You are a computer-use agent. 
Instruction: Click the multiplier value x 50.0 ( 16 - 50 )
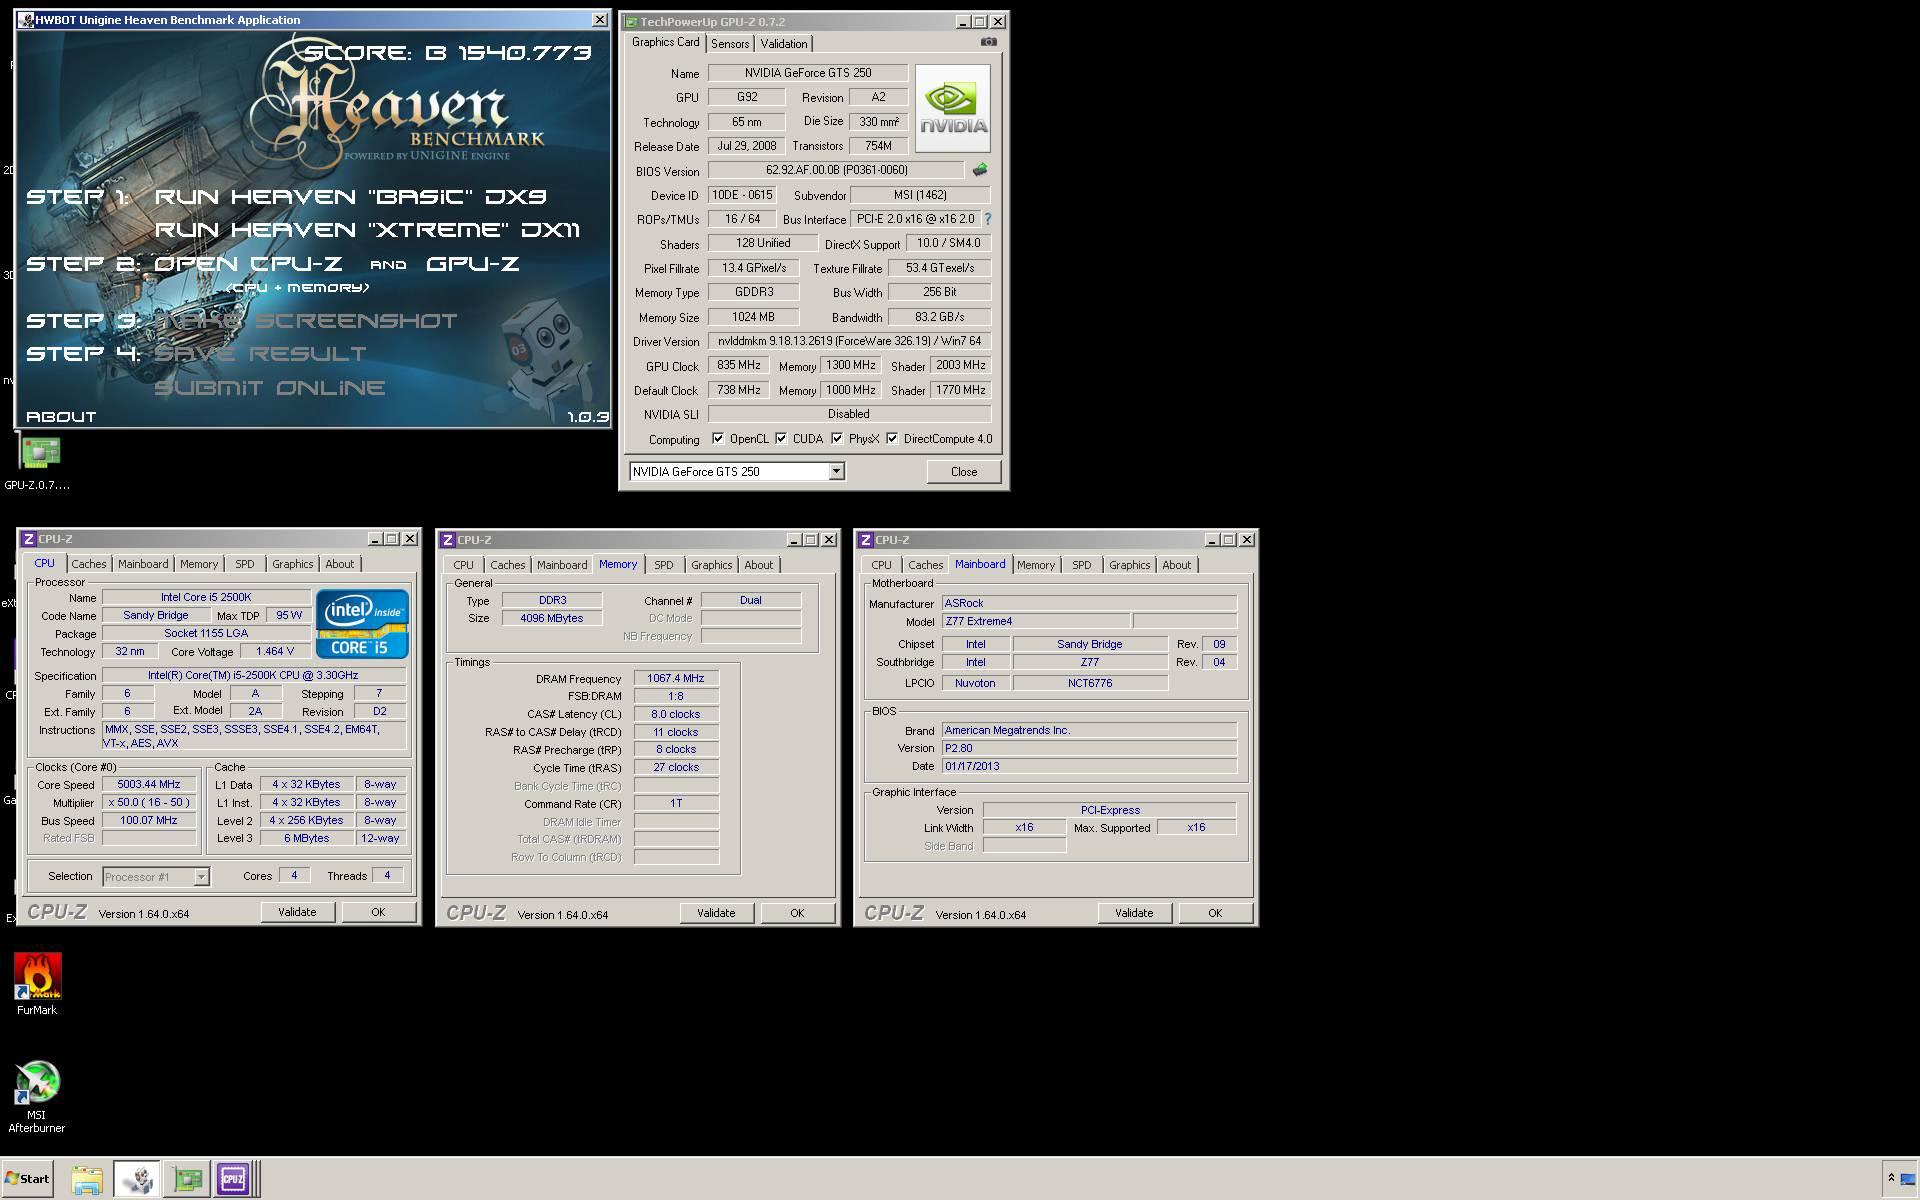149,803
